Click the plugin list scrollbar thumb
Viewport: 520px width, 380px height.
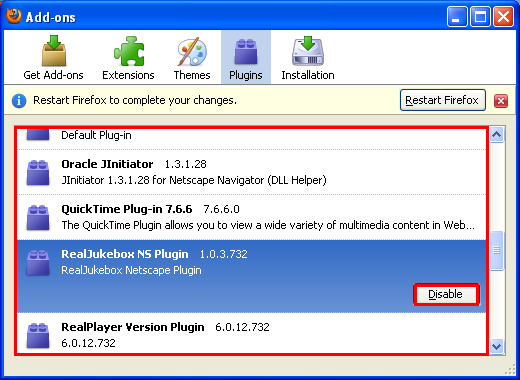[x=497, y=250]
